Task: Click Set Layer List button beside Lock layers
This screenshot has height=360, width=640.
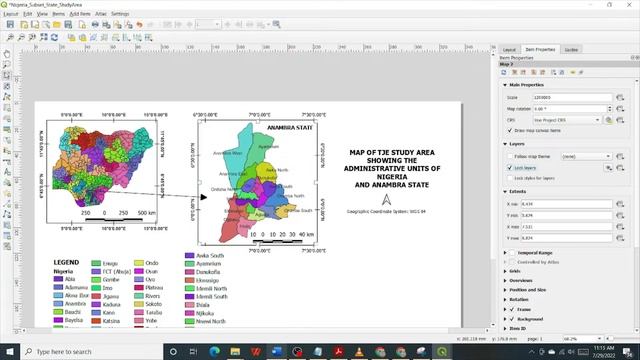Action: [609, 168]
